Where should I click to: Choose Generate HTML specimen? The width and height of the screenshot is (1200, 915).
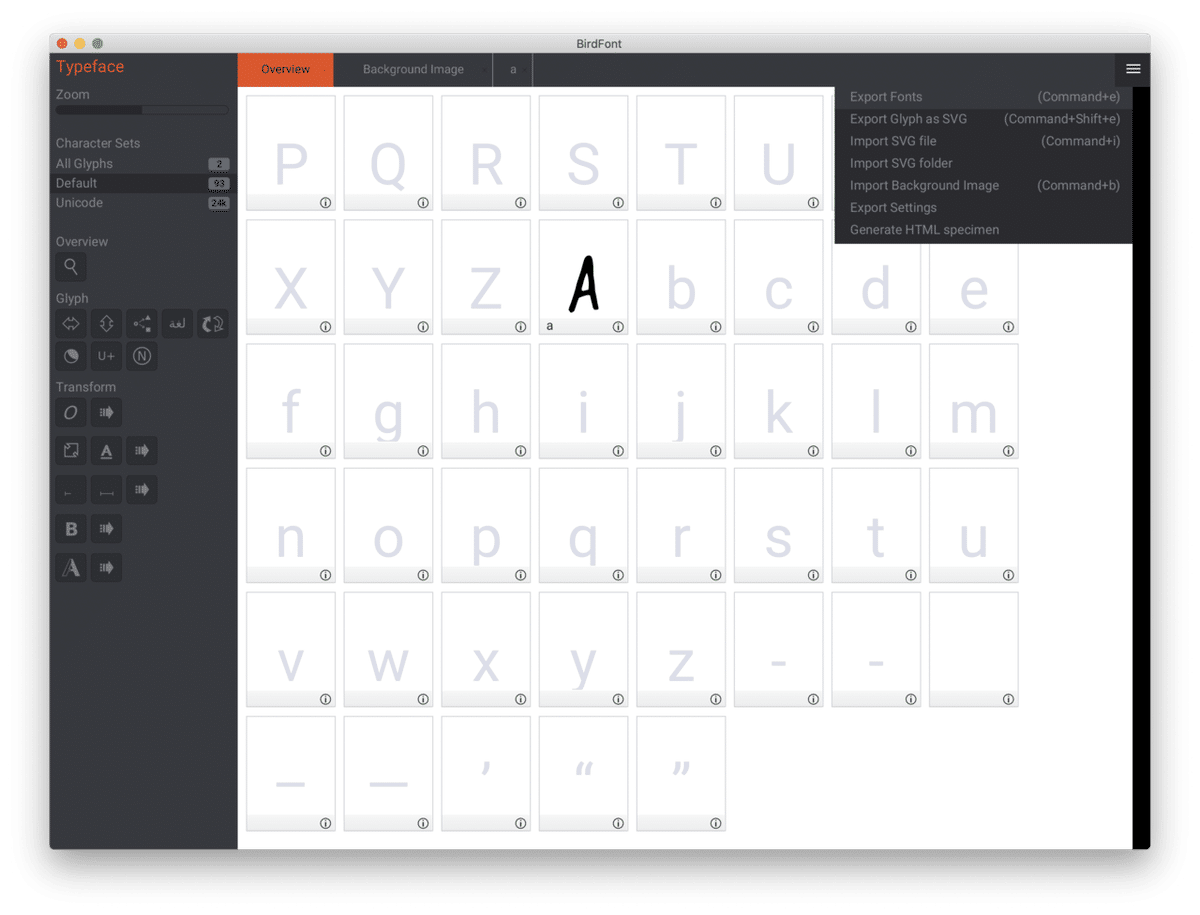tap(984, 229)
